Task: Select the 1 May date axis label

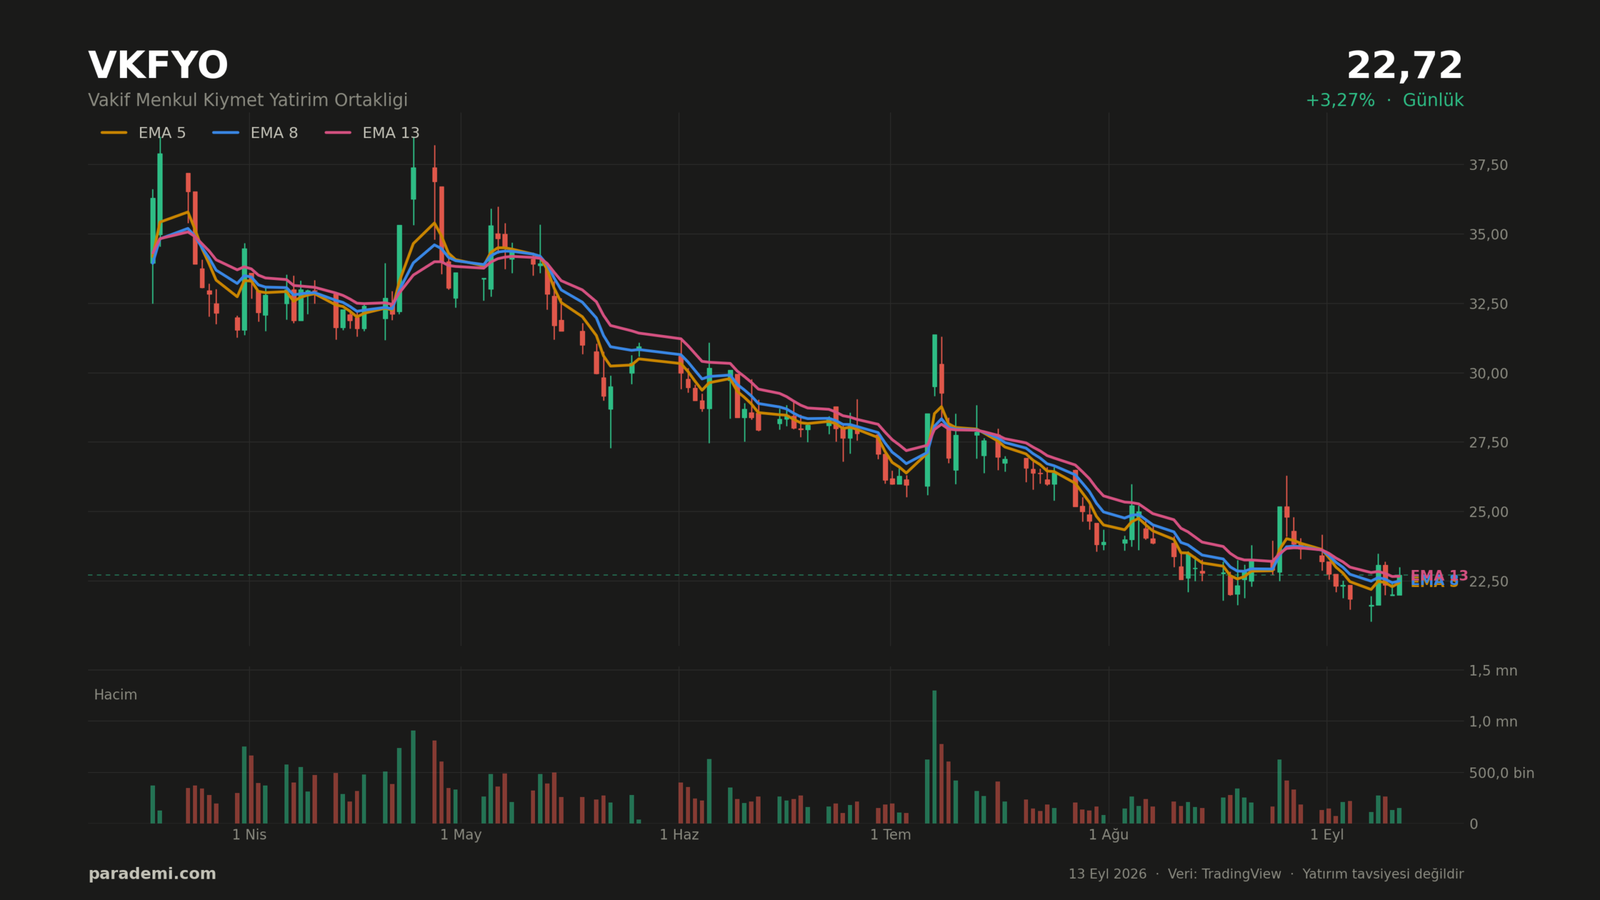Action: 461,835
